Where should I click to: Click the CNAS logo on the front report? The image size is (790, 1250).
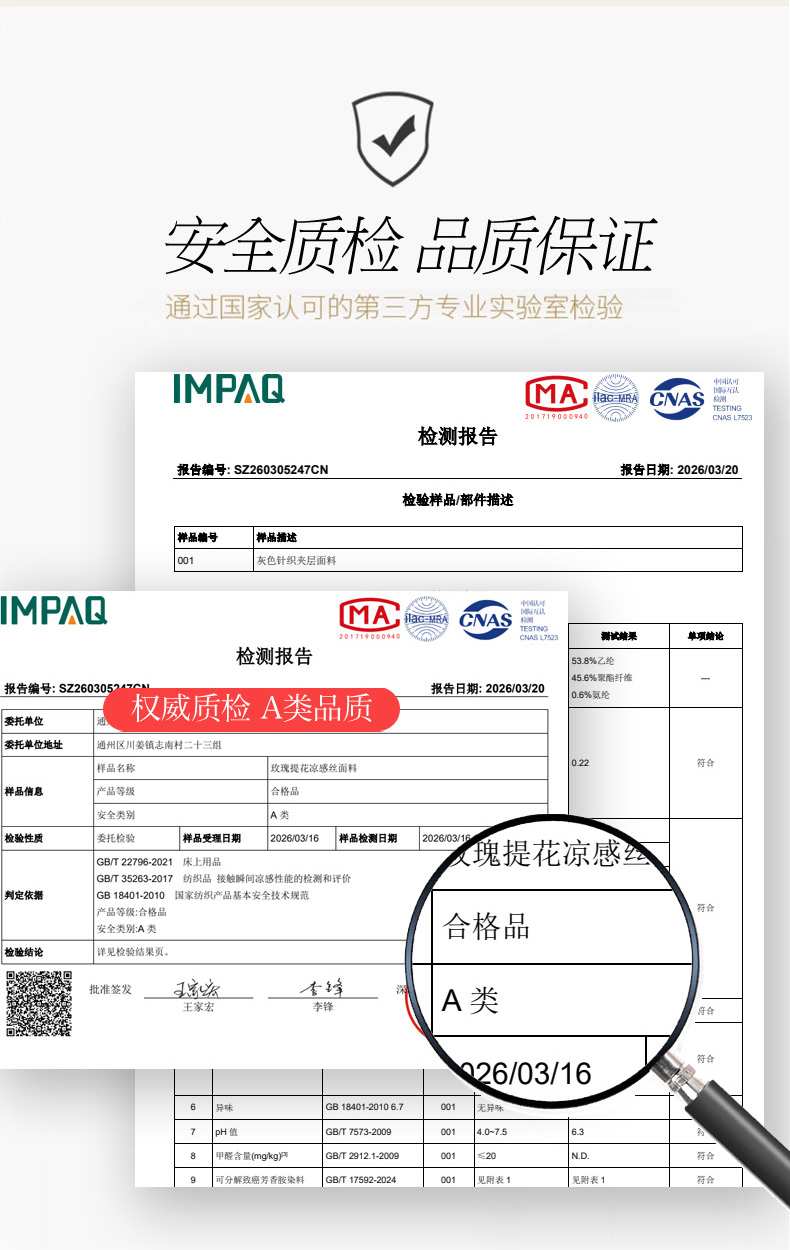tap(485, 620)
